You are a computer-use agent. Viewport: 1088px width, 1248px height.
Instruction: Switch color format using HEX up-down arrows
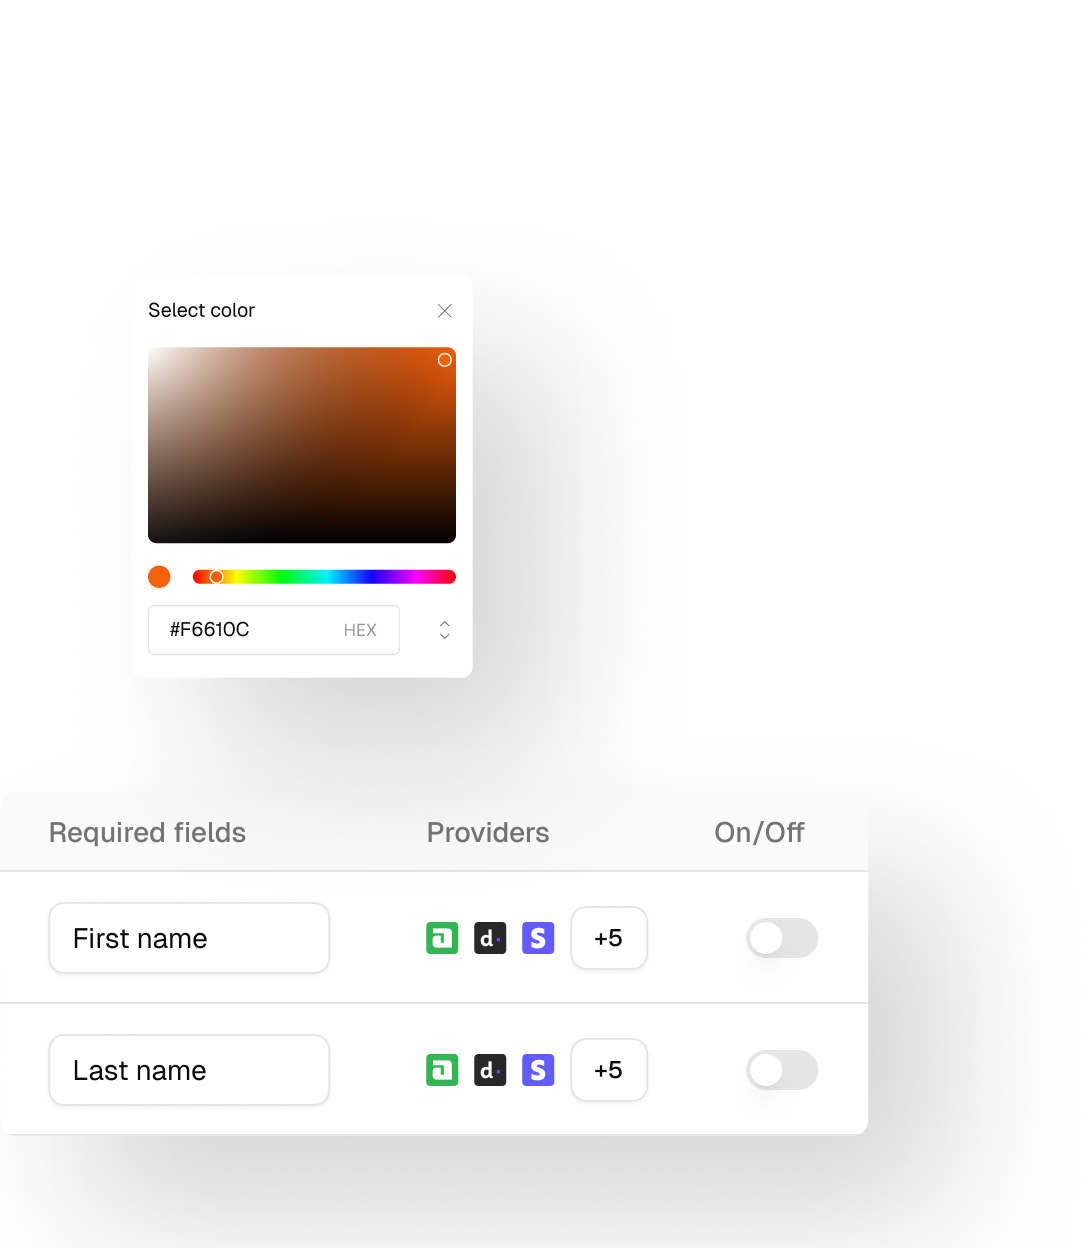pos(445,630)
